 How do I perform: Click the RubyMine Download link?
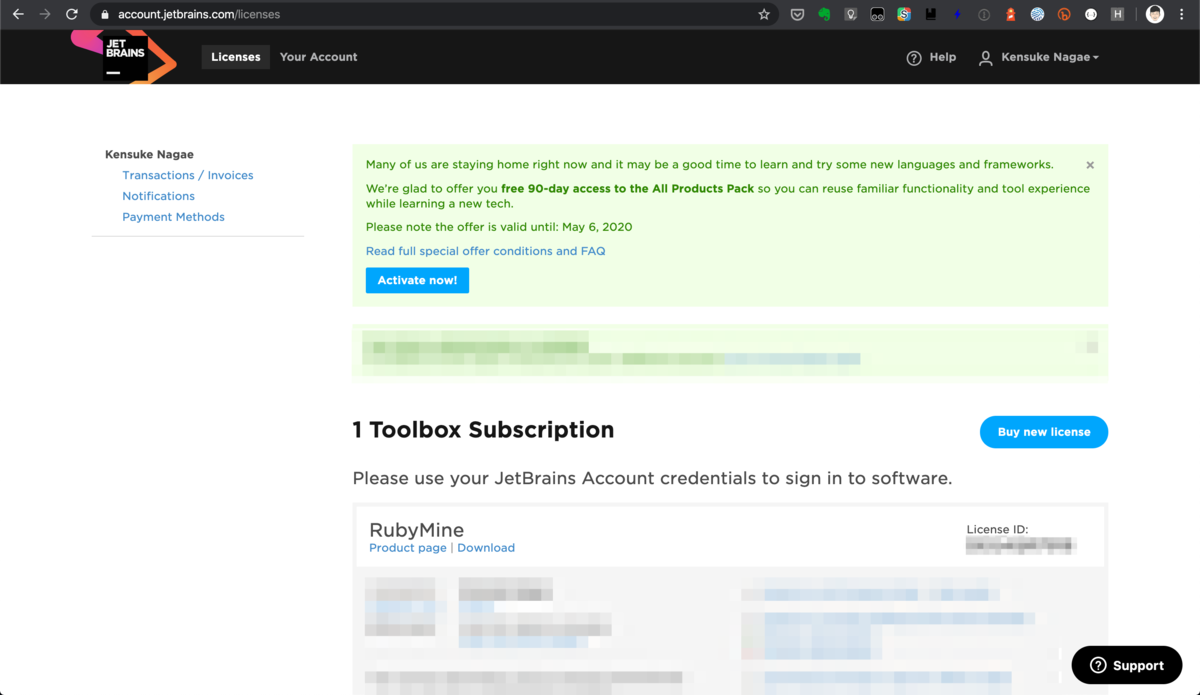click(x=486, y=548)
